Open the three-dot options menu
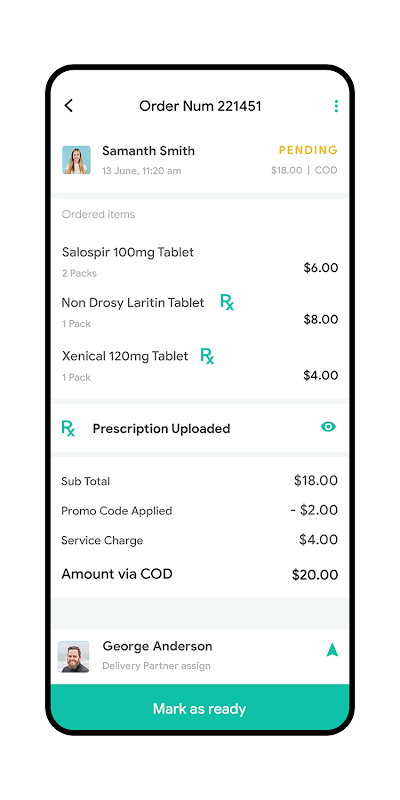400x800 pixels. (x=336, y=106)
